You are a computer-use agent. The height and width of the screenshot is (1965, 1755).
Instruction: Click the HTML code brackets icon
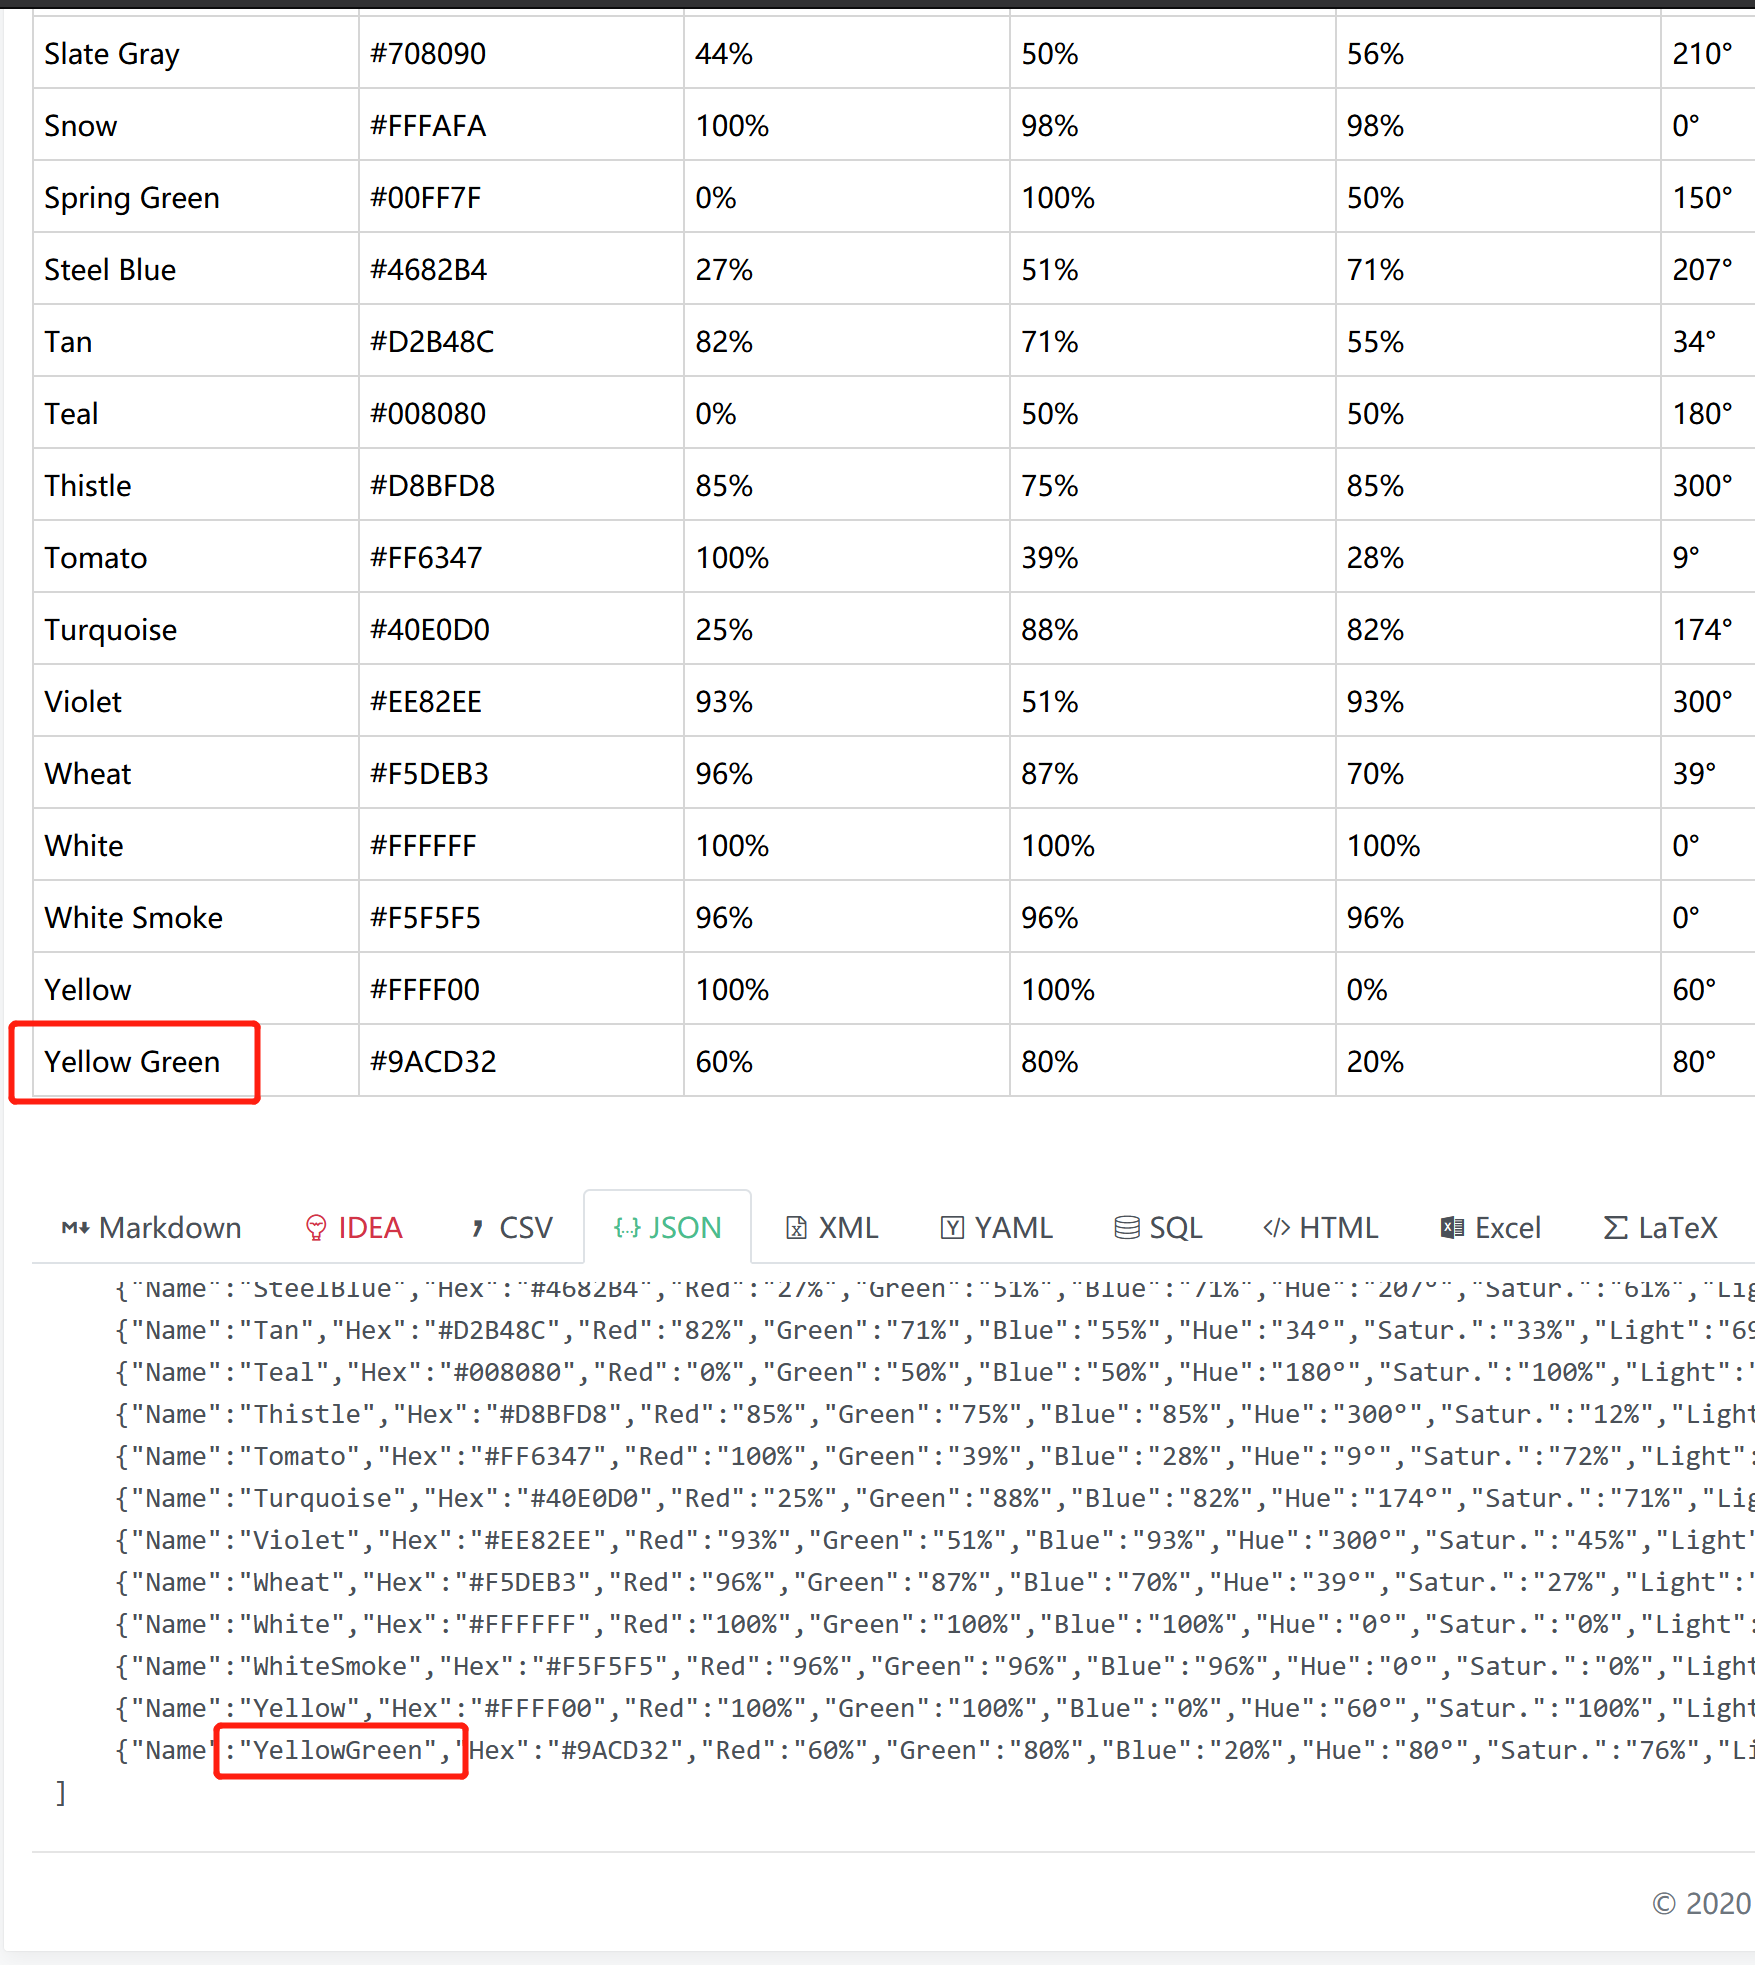click(1276, 1228)
